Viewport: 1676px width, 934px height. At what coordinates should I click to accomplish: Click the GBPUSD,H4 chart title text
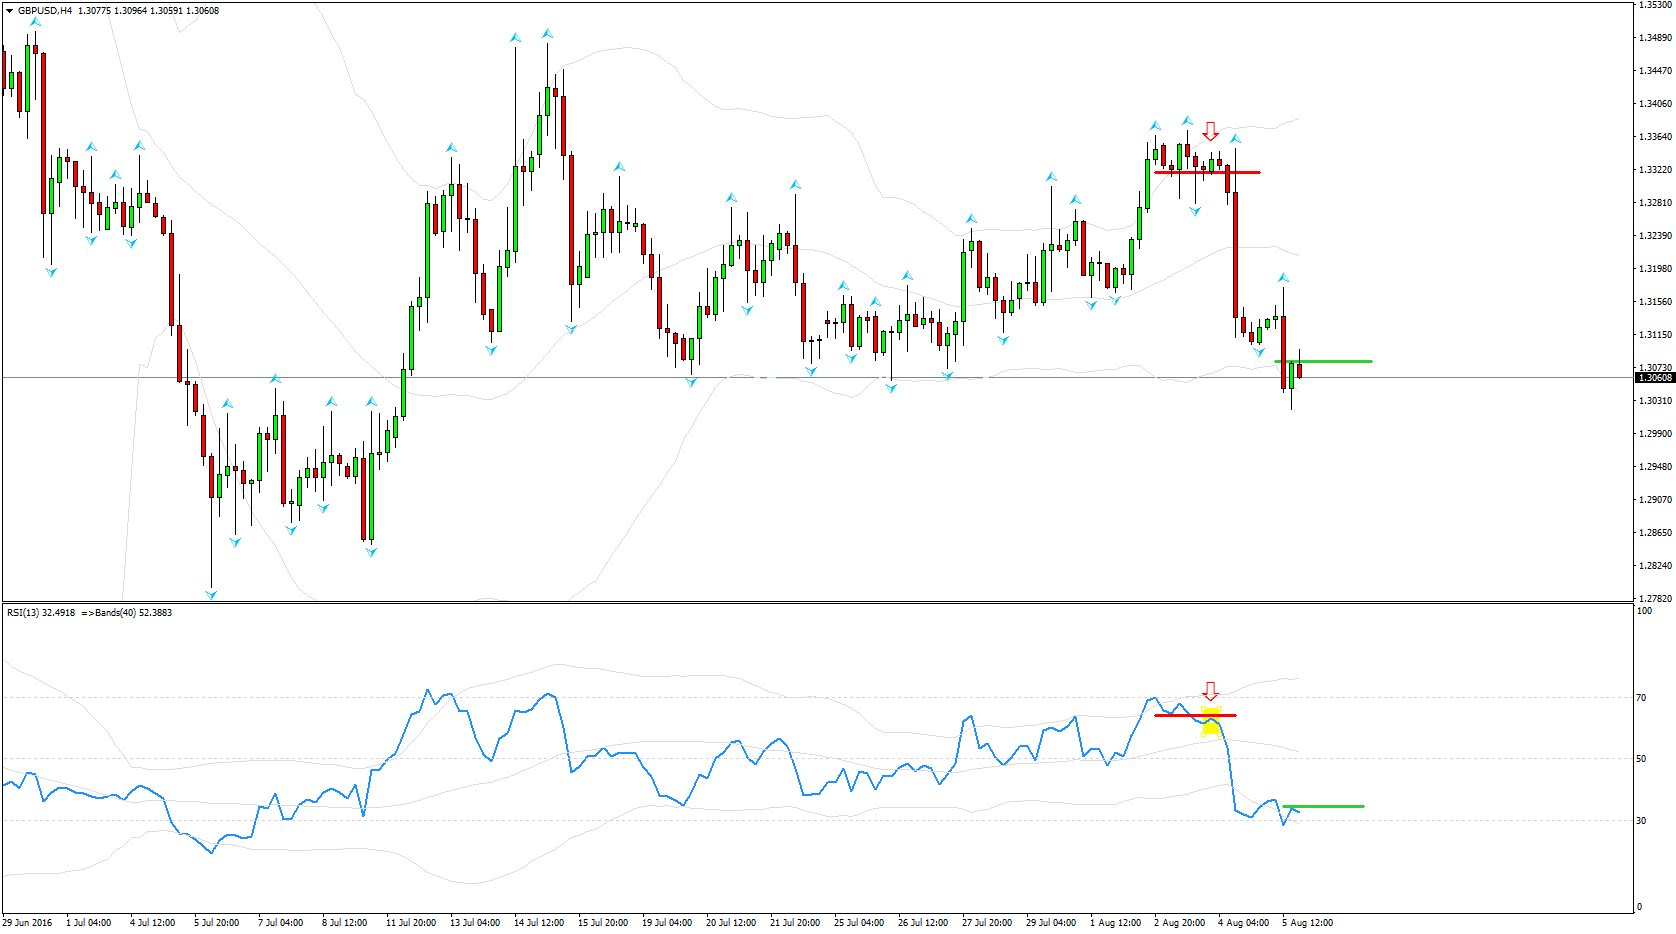[45, 11]
